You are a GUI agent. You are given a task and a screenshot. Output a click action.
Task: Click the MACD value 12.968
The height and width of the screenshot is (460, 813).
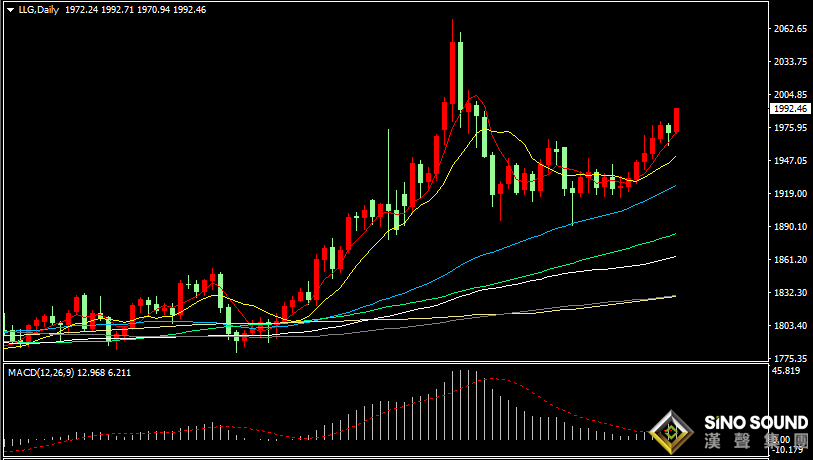coord(91,372)
